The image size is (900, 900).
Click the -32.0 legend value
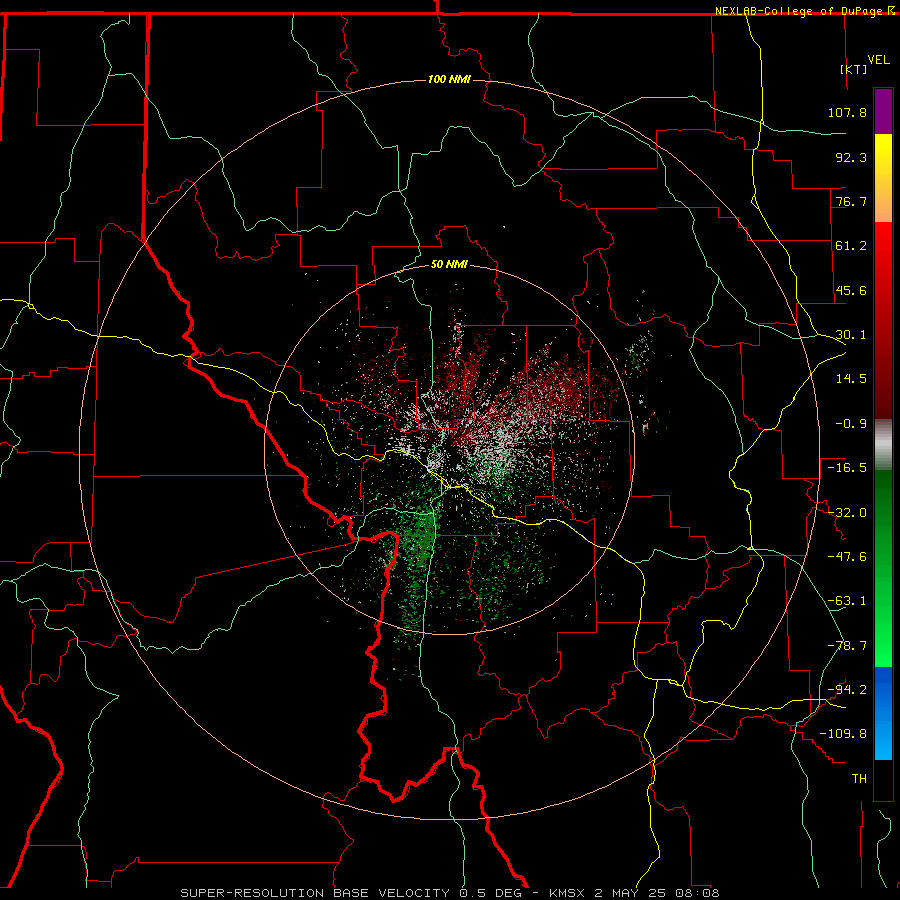click(847, 513)
